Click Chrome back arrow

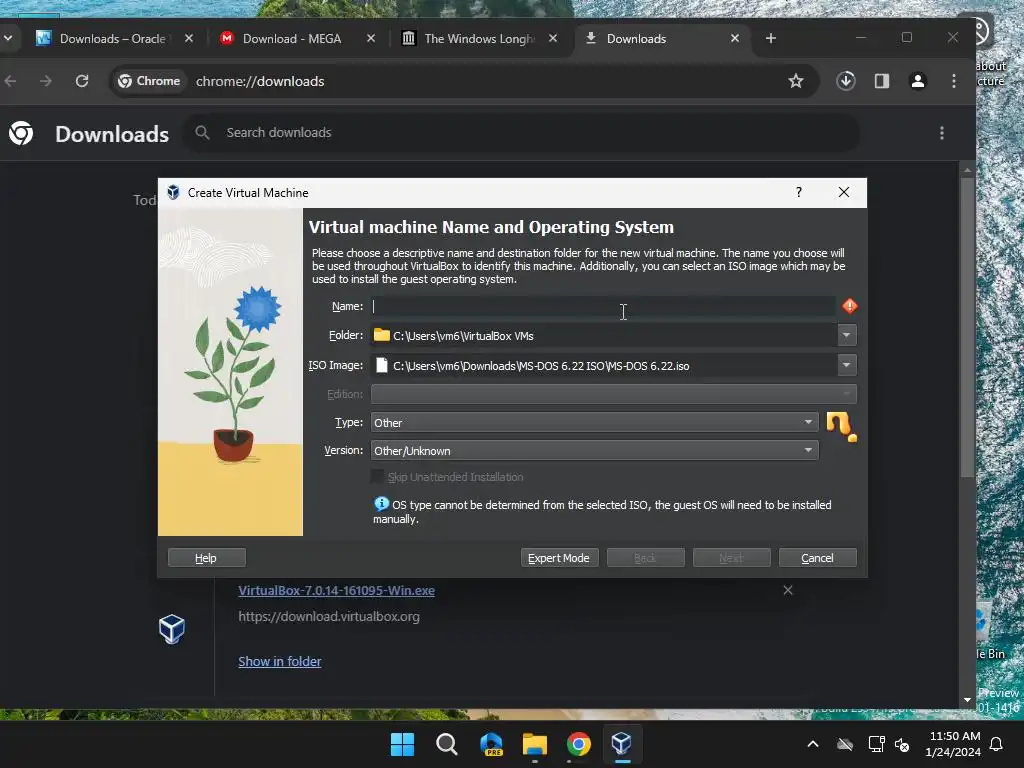(10, 81)
